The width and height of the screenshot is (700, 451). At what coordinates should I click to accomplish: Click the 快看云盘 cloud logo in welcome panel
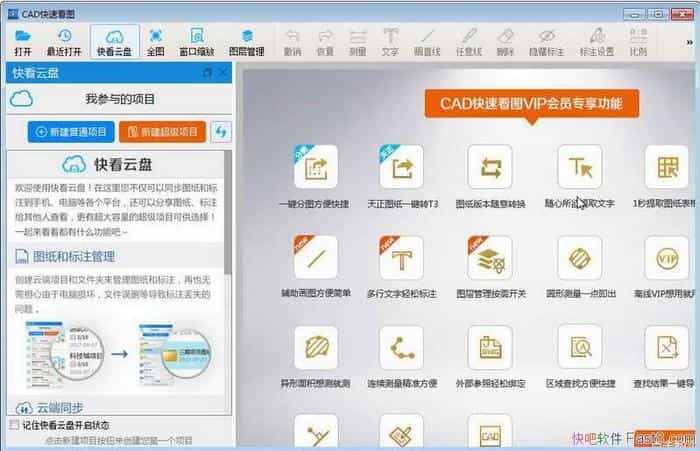(x=74, y=164)
